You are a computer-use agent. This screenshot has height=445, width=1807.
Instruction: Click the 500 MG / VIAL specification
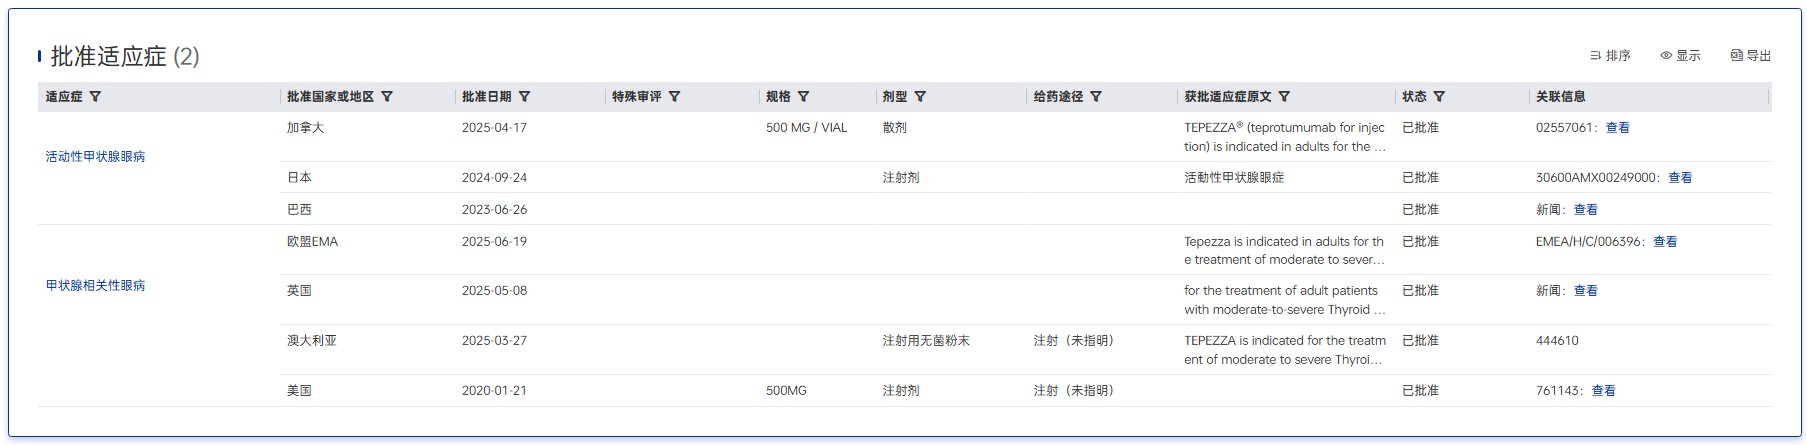coord(806,128)
